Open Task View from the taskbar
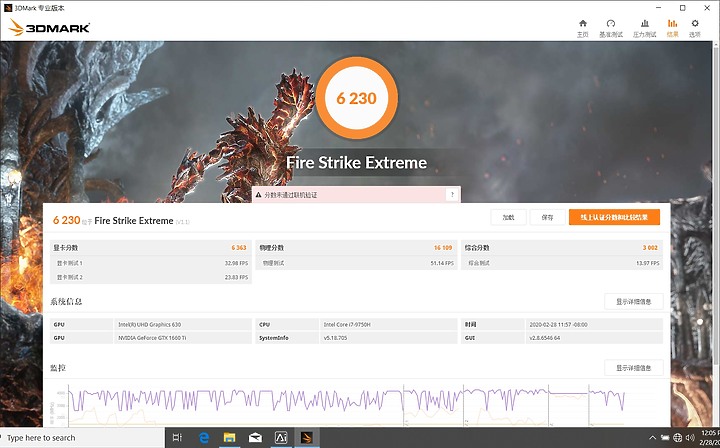This screenshot has width=720, height=448. pos(177,438)
